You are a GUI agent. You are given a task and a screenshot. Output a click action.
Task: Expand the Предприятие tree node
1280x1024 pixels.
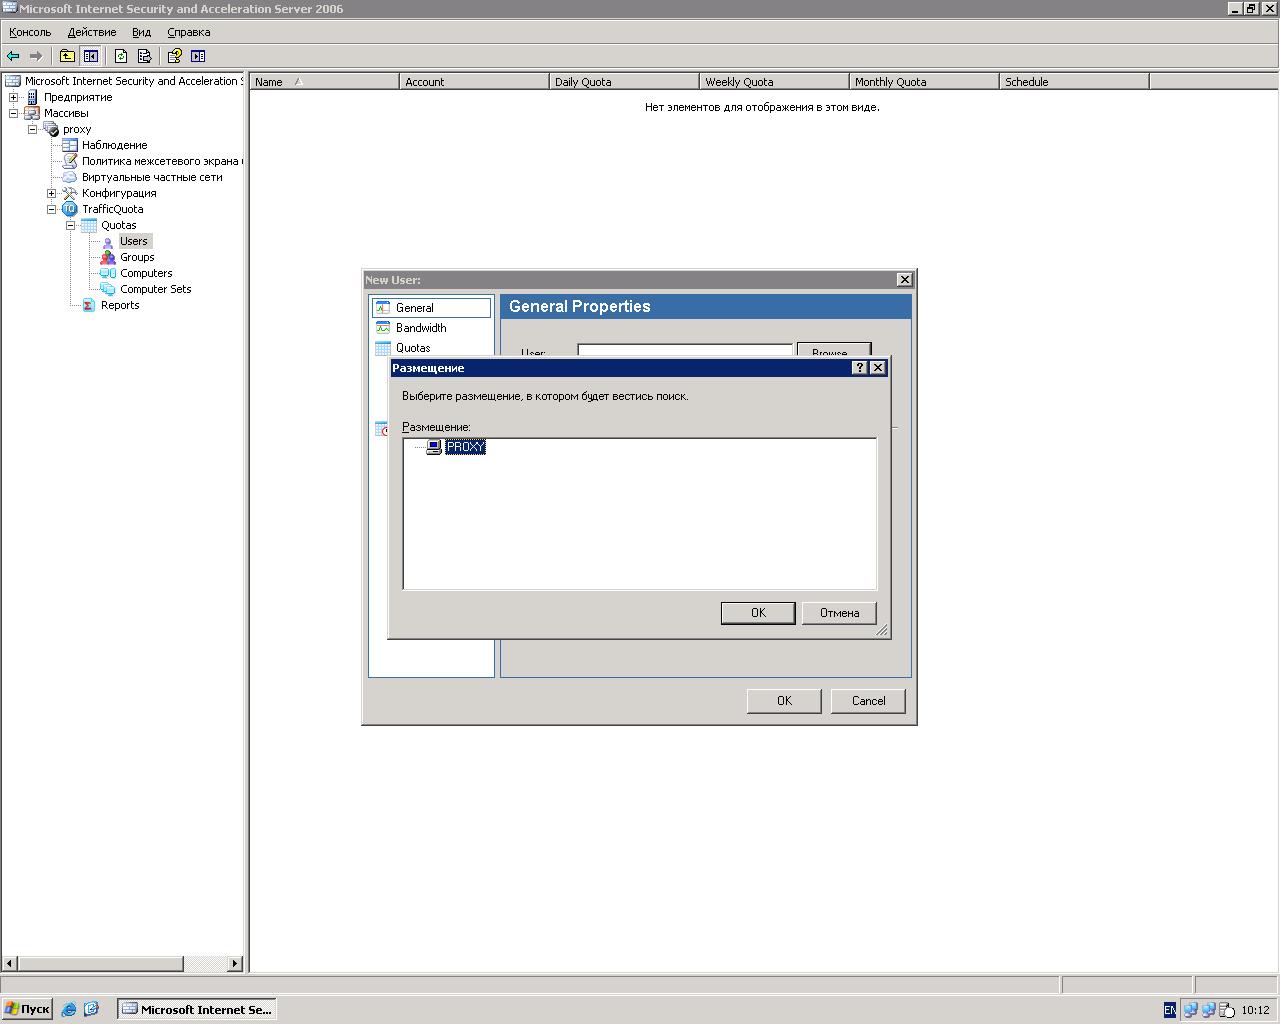coord(14,97)
